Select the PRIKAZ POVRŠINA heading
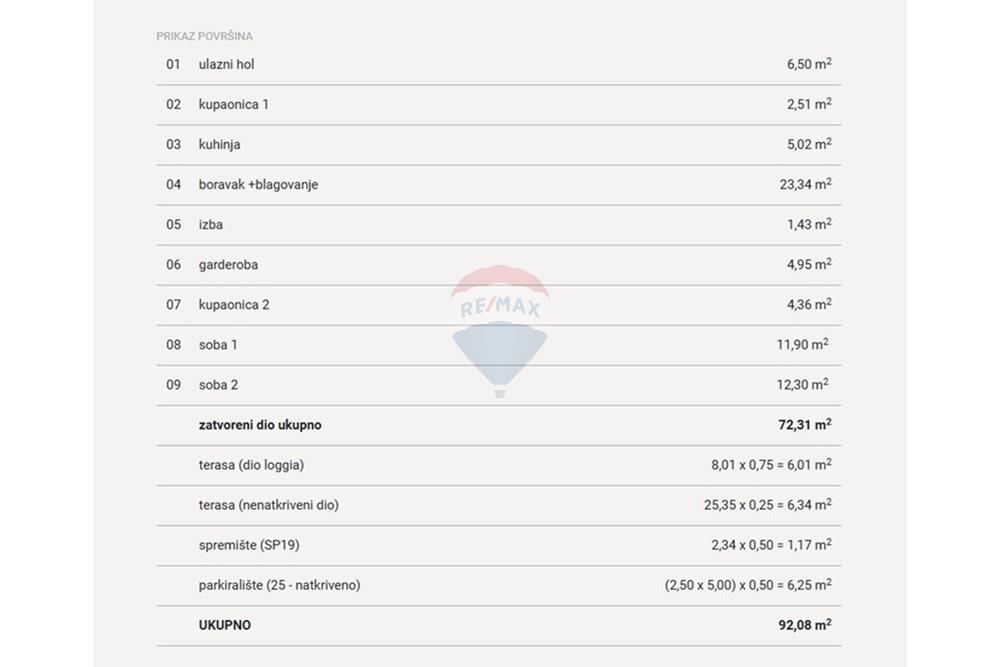This screenshot has width=1000, height=667. (x=204, y=36)
